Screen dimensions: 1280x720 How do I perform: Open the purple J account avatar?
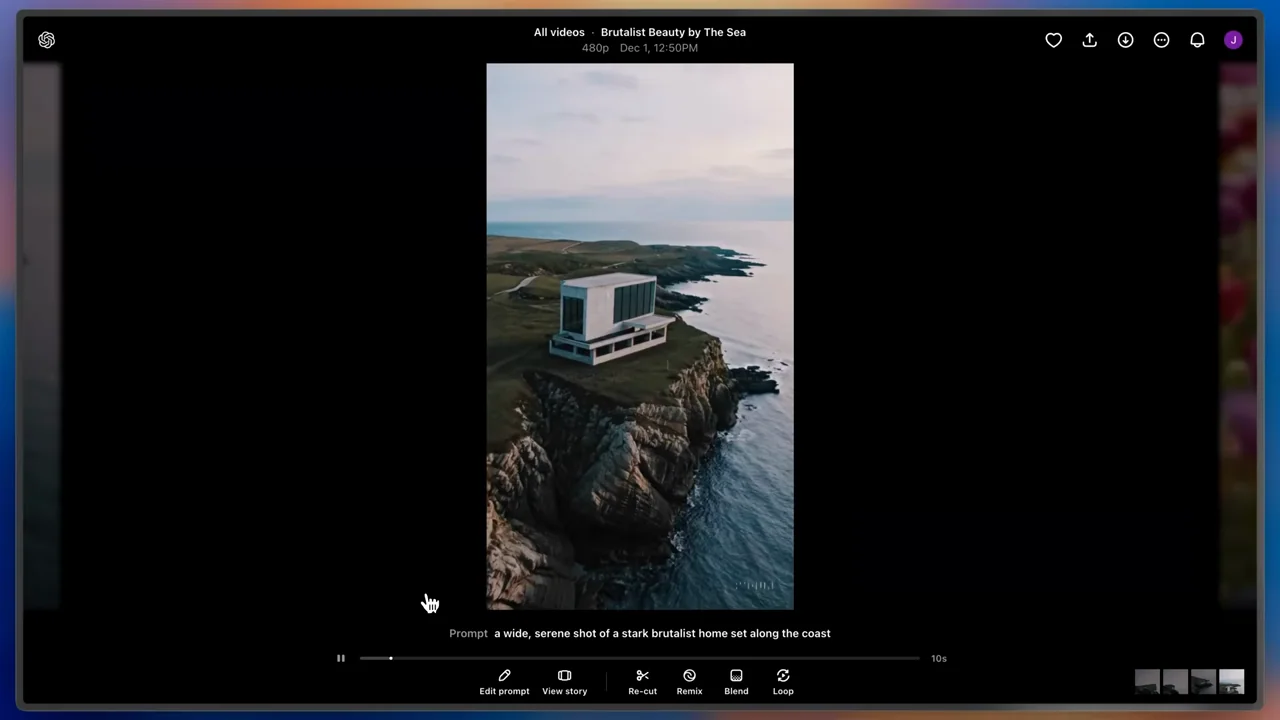pos(1233,40)
